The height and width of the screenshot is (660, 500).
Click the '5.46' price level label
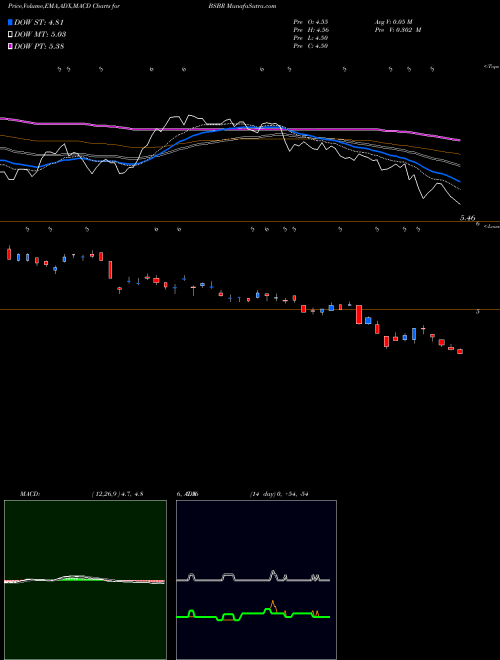[x=468, y=218]
